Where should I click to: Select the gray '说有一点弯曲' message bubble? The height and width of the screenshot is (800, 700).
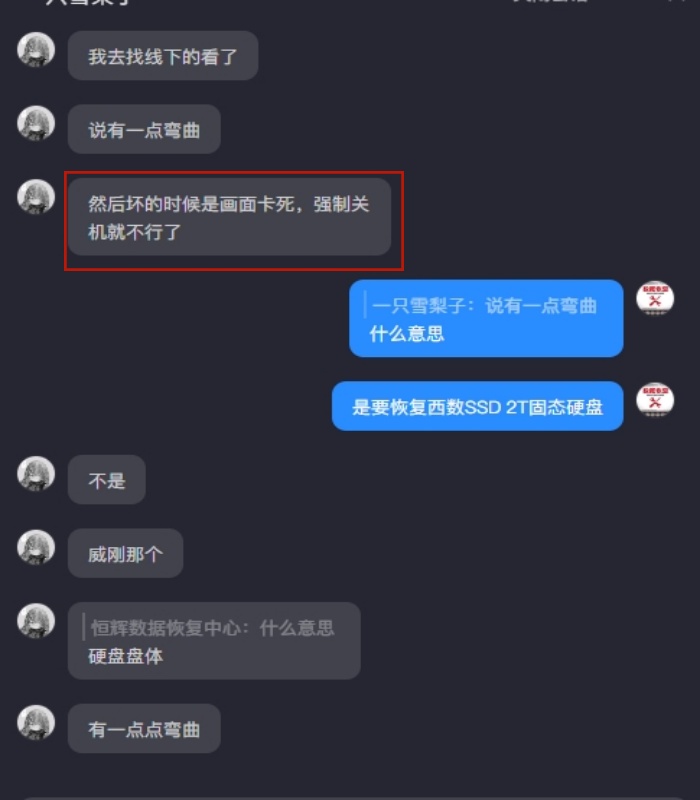(144, 129)
